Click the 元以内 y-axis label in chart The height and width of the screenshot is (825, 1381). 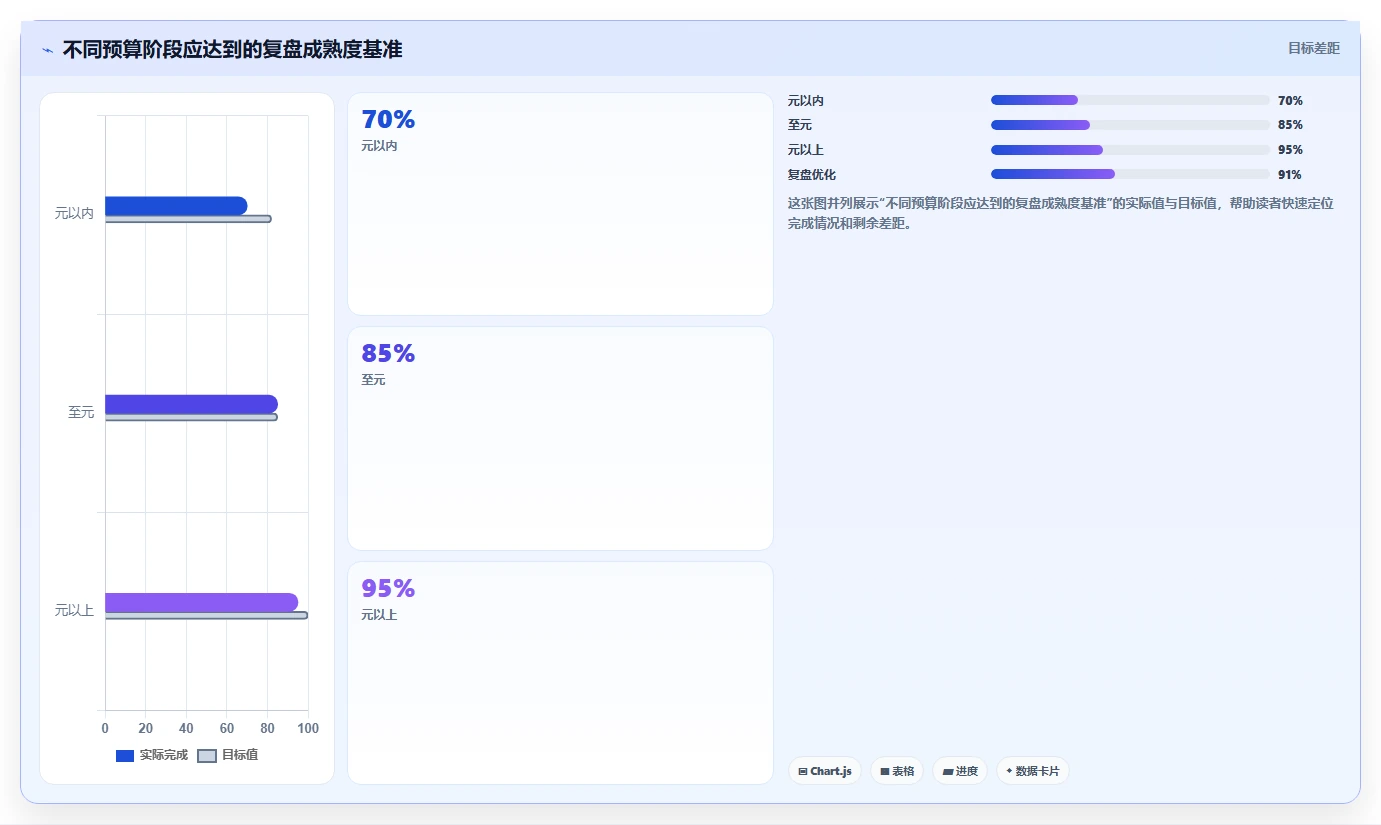74,213
